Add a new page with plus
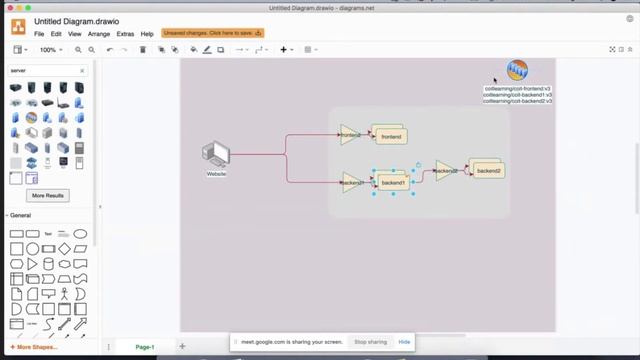Viewport: 640px width, 360px height. pyautogui.click(x=182, y=347)
